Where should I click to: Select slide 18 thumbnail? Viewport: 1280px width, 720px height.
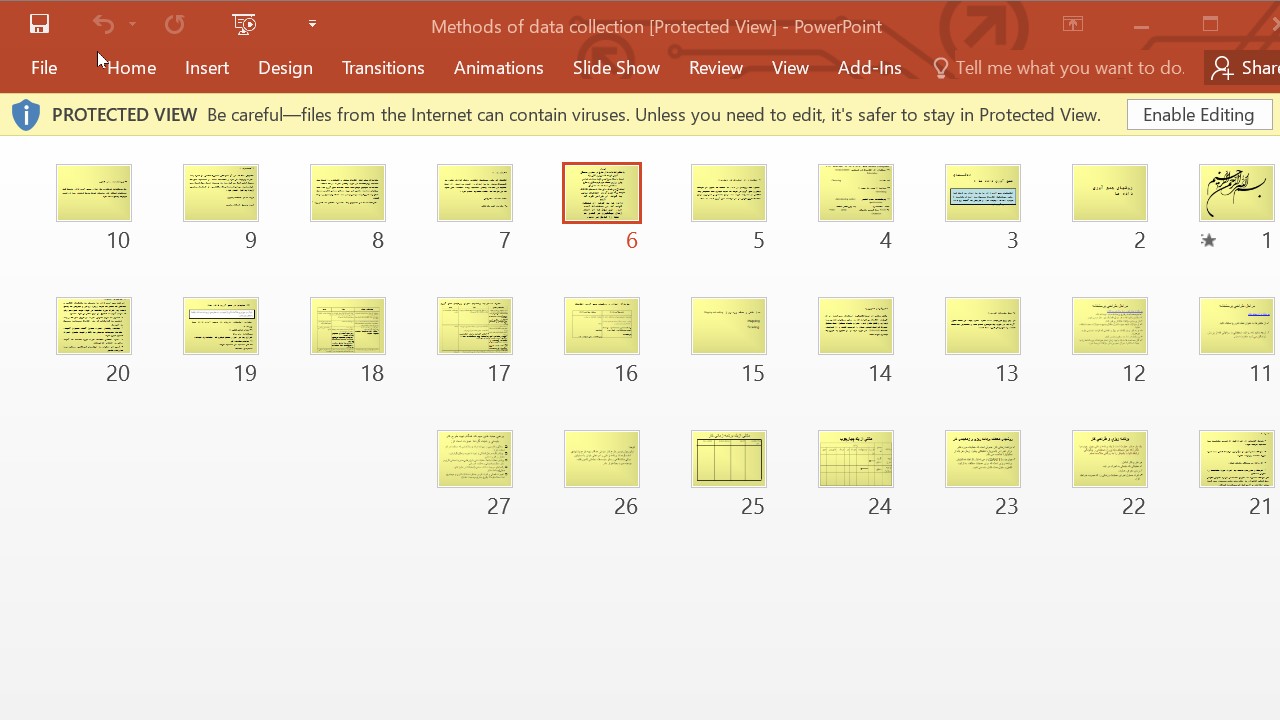(x=348, y=326)
